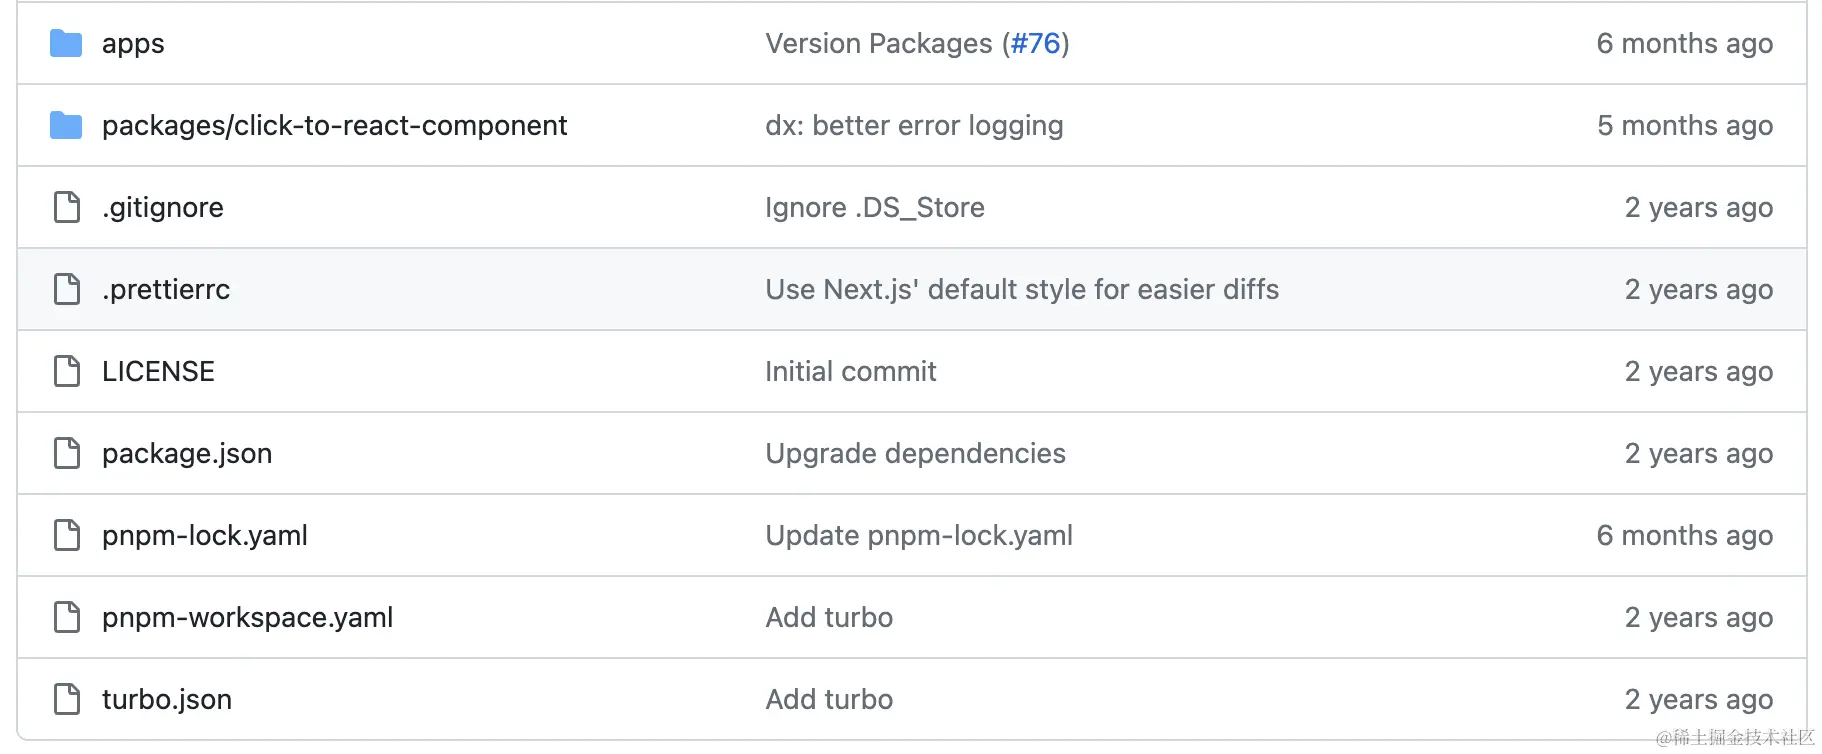Open packages/click-to-react-component folder
This screenshot has width=1822, height=754.
(x=334, y=126)
